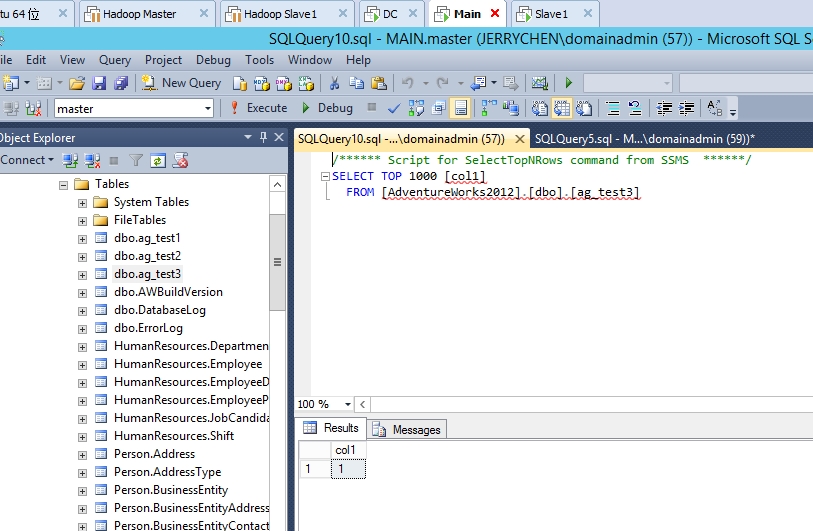Parse query with blue checkmark
Screen dimensions: 813x531
[x=394, y=108]
